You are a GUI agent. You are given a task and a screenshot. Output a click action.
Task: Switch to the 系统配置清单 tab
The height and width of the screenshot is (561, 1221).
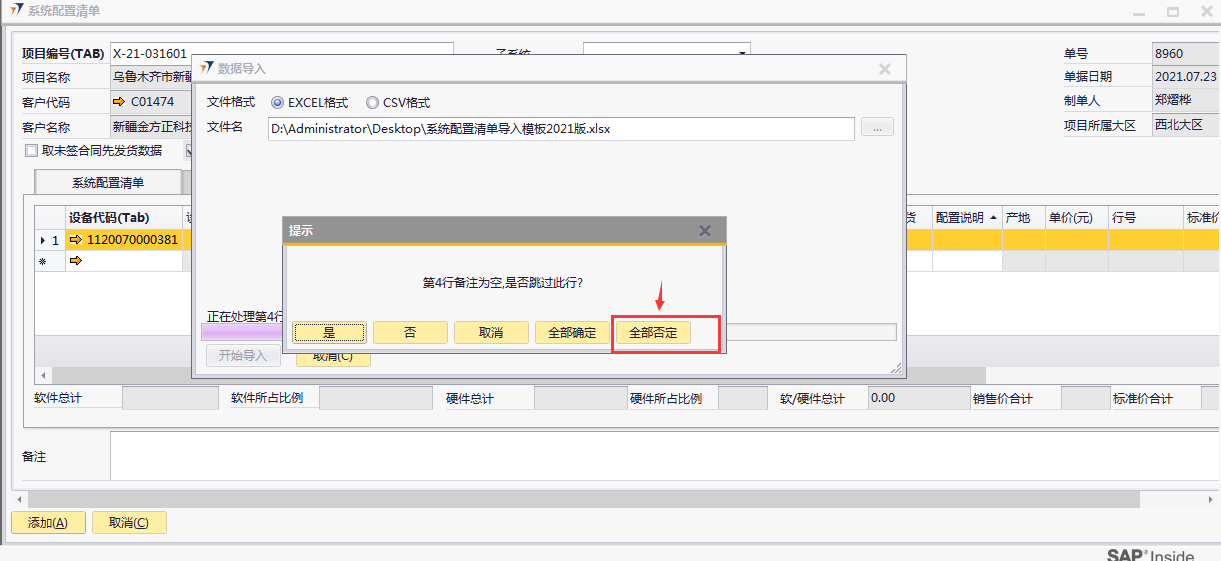click(108, 183)
